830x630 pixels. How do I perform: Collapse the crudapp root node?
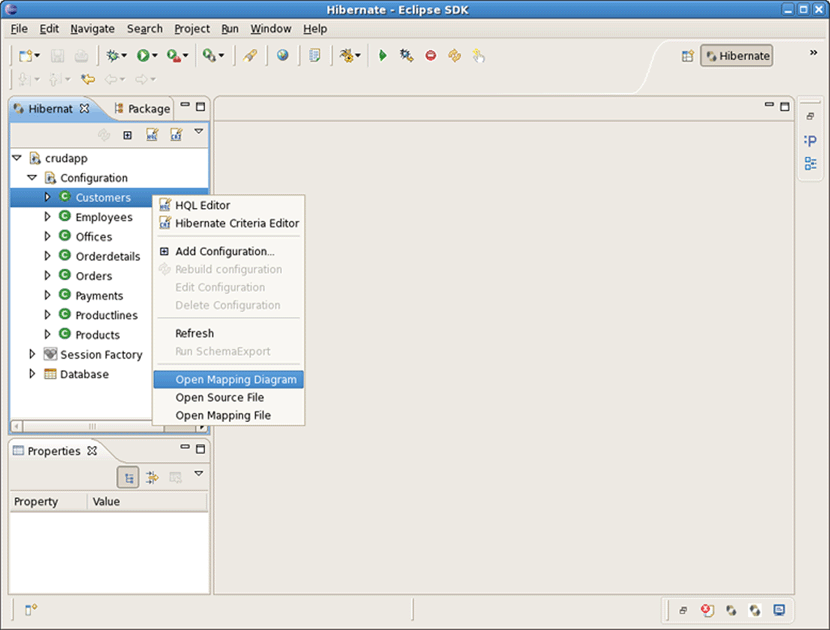click(16, 158)
